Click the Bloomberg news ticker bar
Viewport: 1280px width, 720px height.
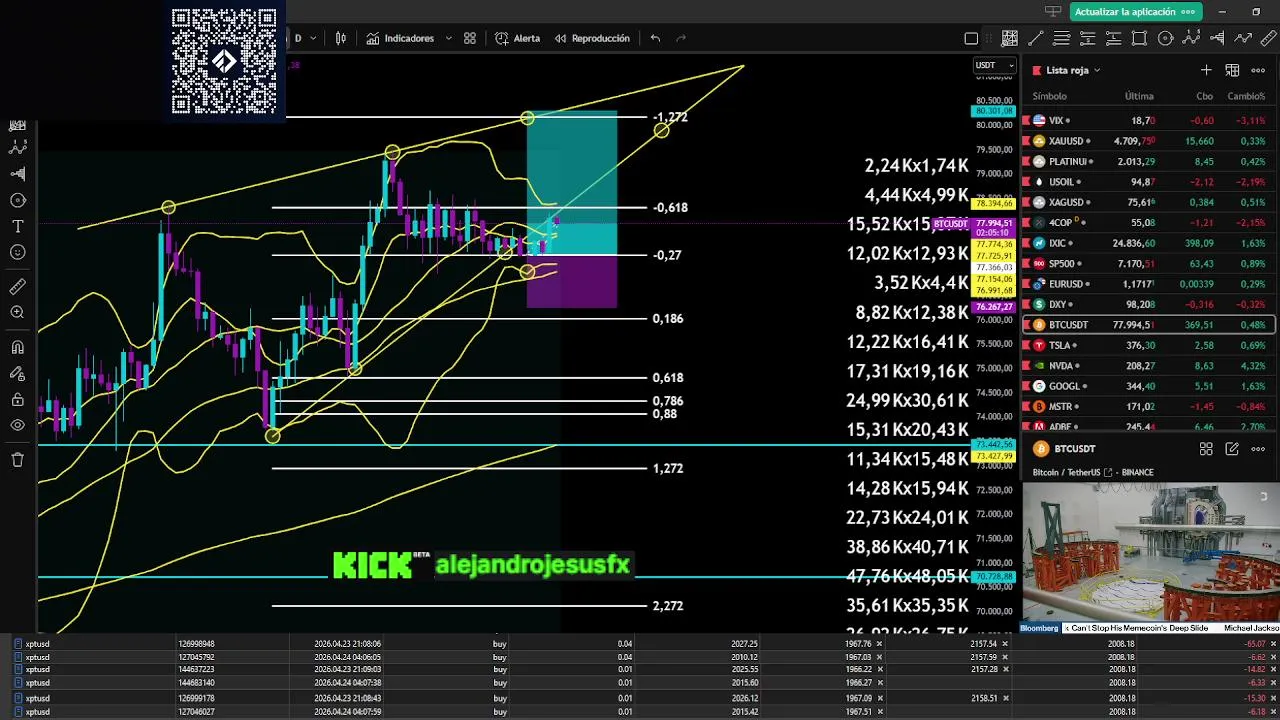coord(1149,628)
